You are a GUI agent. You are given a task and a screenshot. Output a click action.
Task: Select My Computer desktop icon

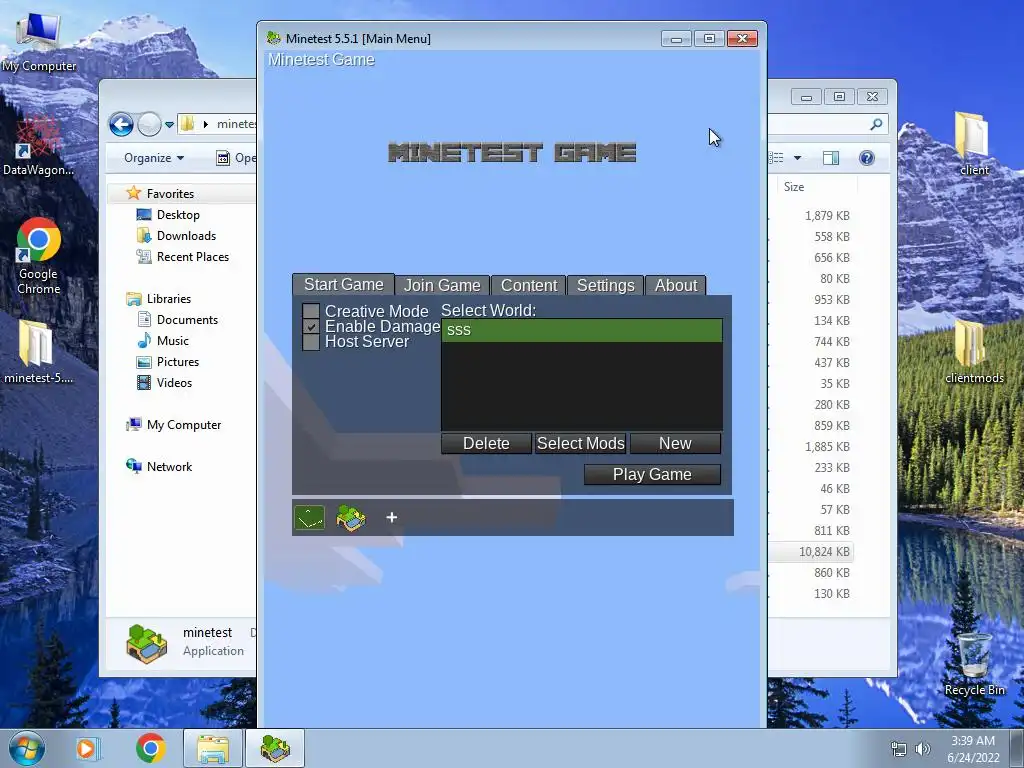coord(39,42)
